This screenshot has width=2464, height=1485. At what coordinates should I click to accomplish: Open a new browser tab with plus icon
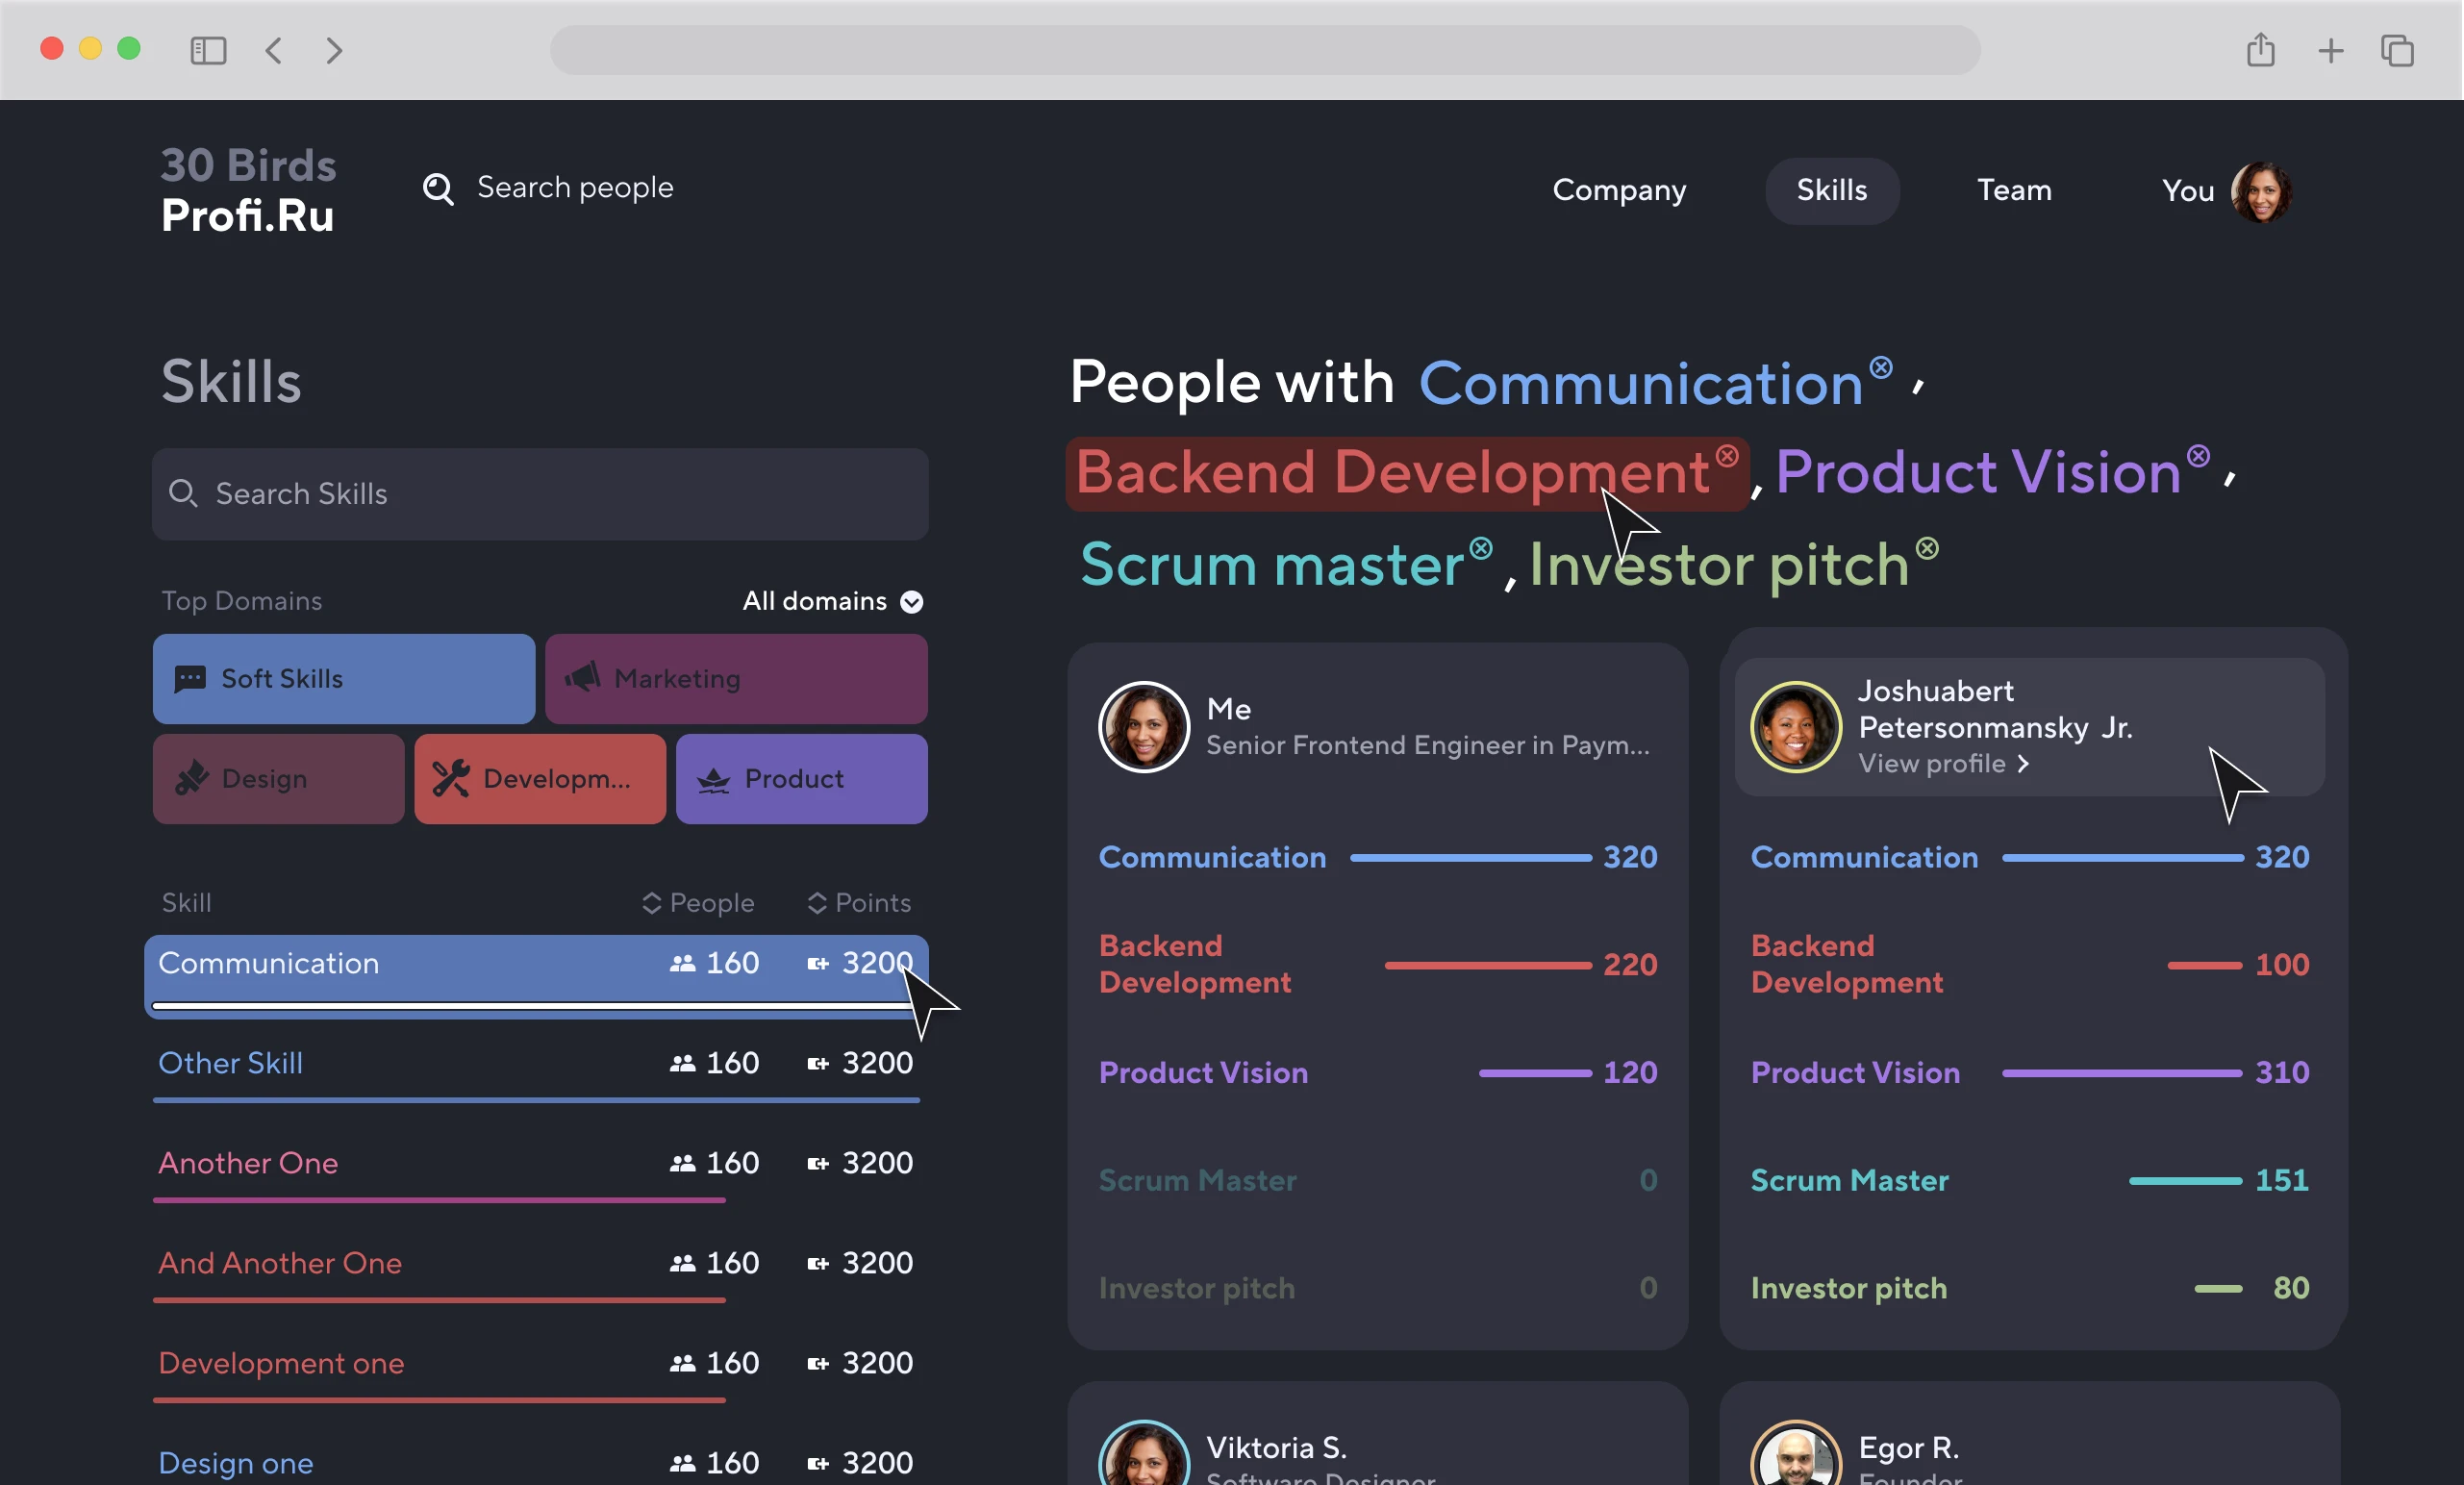click(x=2331, y=50)
